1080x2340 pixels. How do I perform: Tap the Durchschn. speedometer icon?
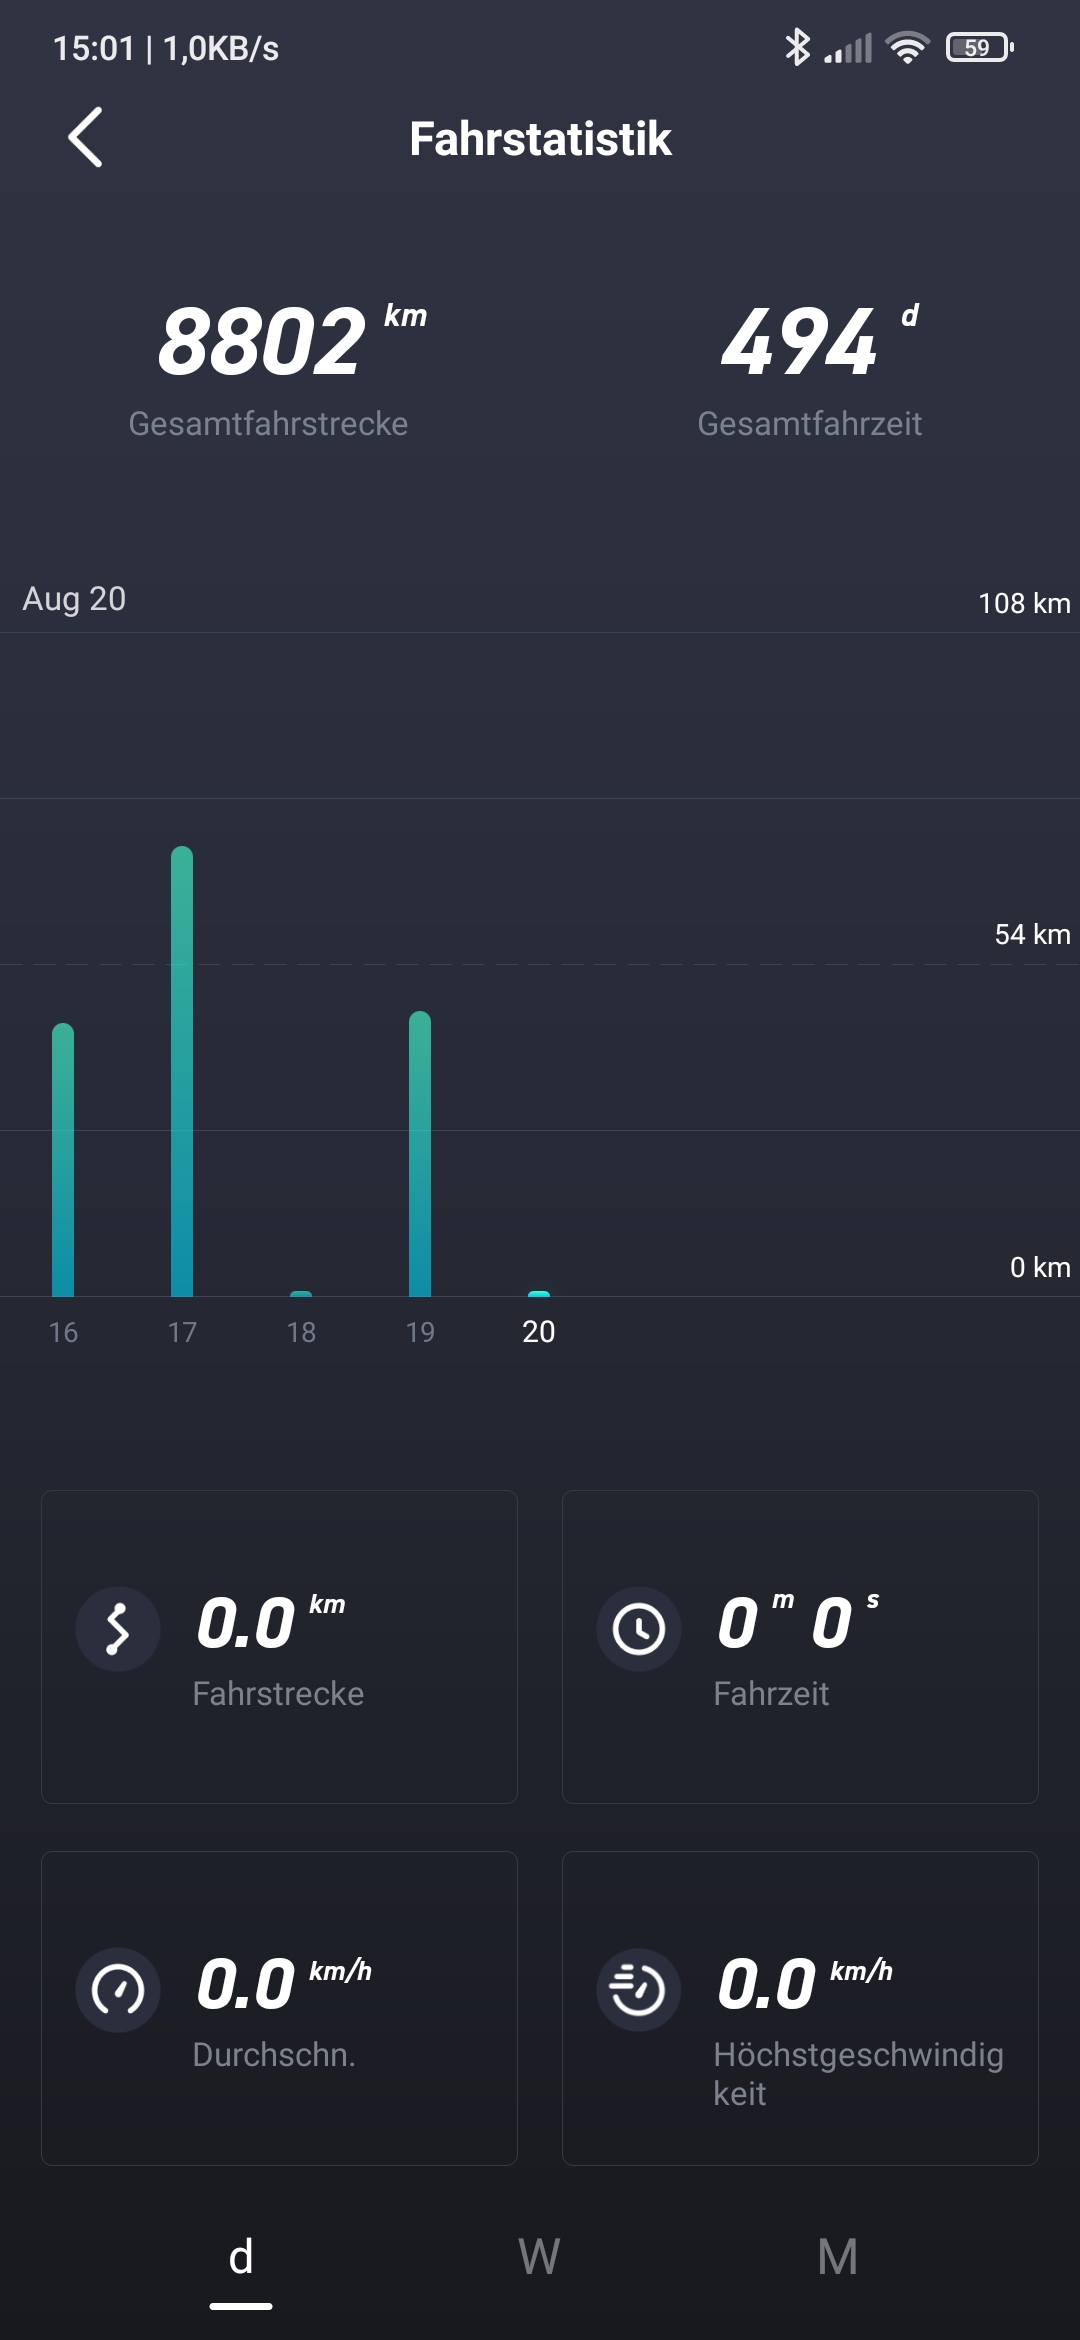pos(118,1990)
